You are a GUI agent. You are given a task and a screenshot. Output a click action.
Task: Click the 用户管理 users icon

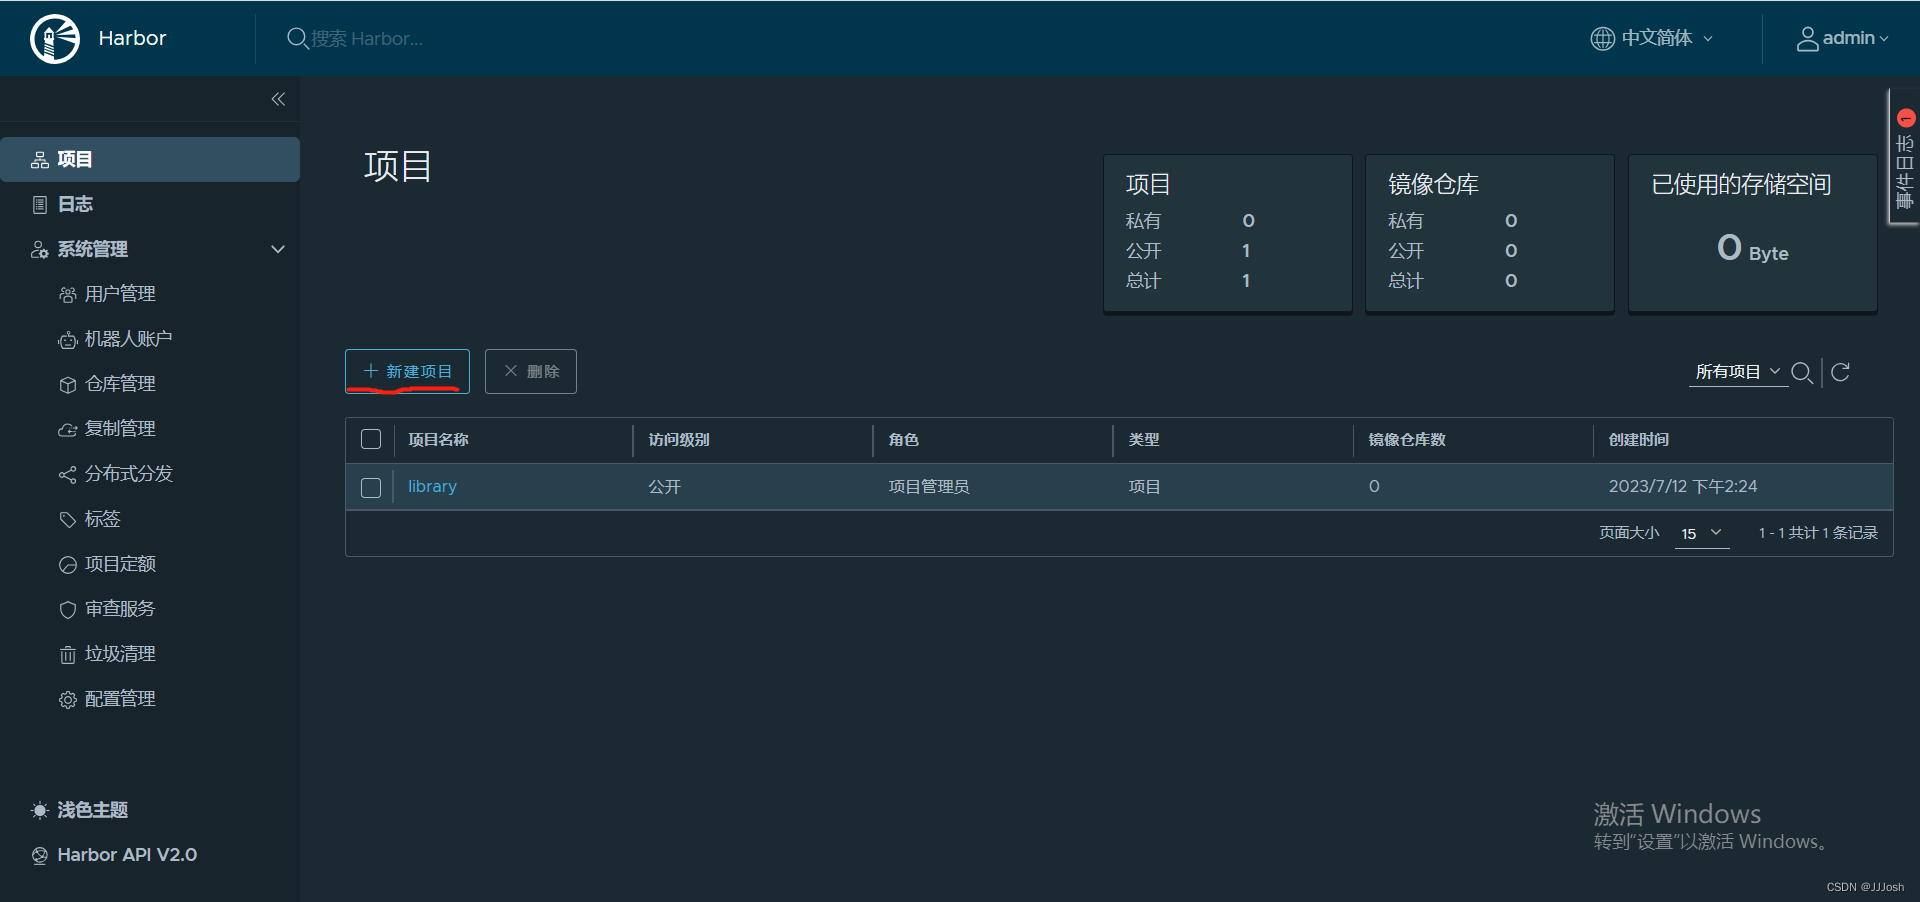[67, 295]
